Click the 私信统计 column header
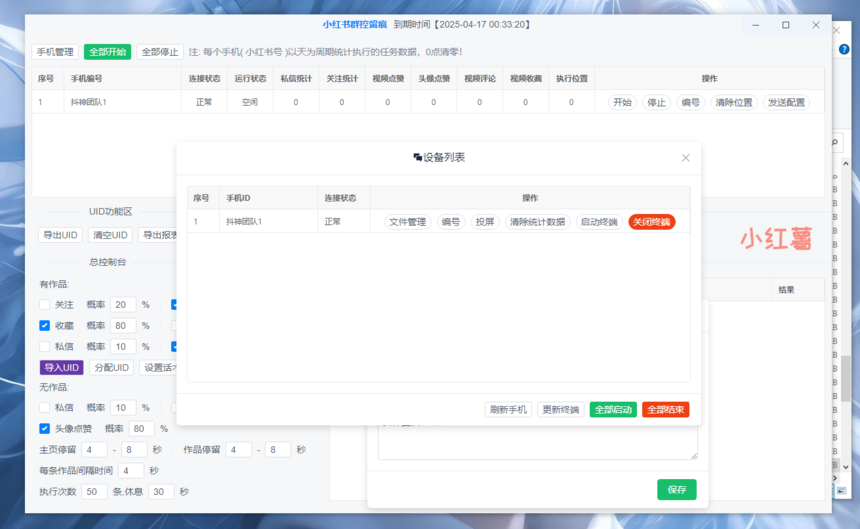Image resolution: width=860 pixels, height=529 pixels. coord(296,78)
